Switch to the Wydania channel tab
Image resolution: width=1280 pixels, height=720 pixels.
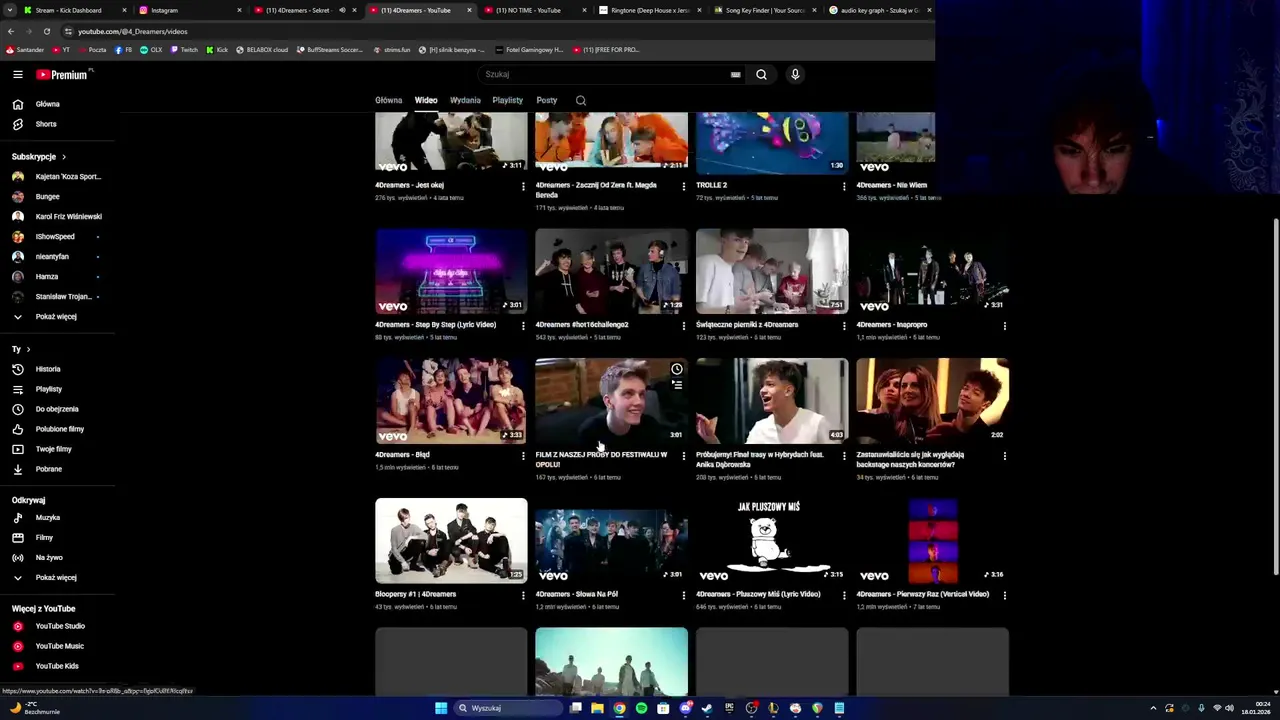[x=465, y=100]
